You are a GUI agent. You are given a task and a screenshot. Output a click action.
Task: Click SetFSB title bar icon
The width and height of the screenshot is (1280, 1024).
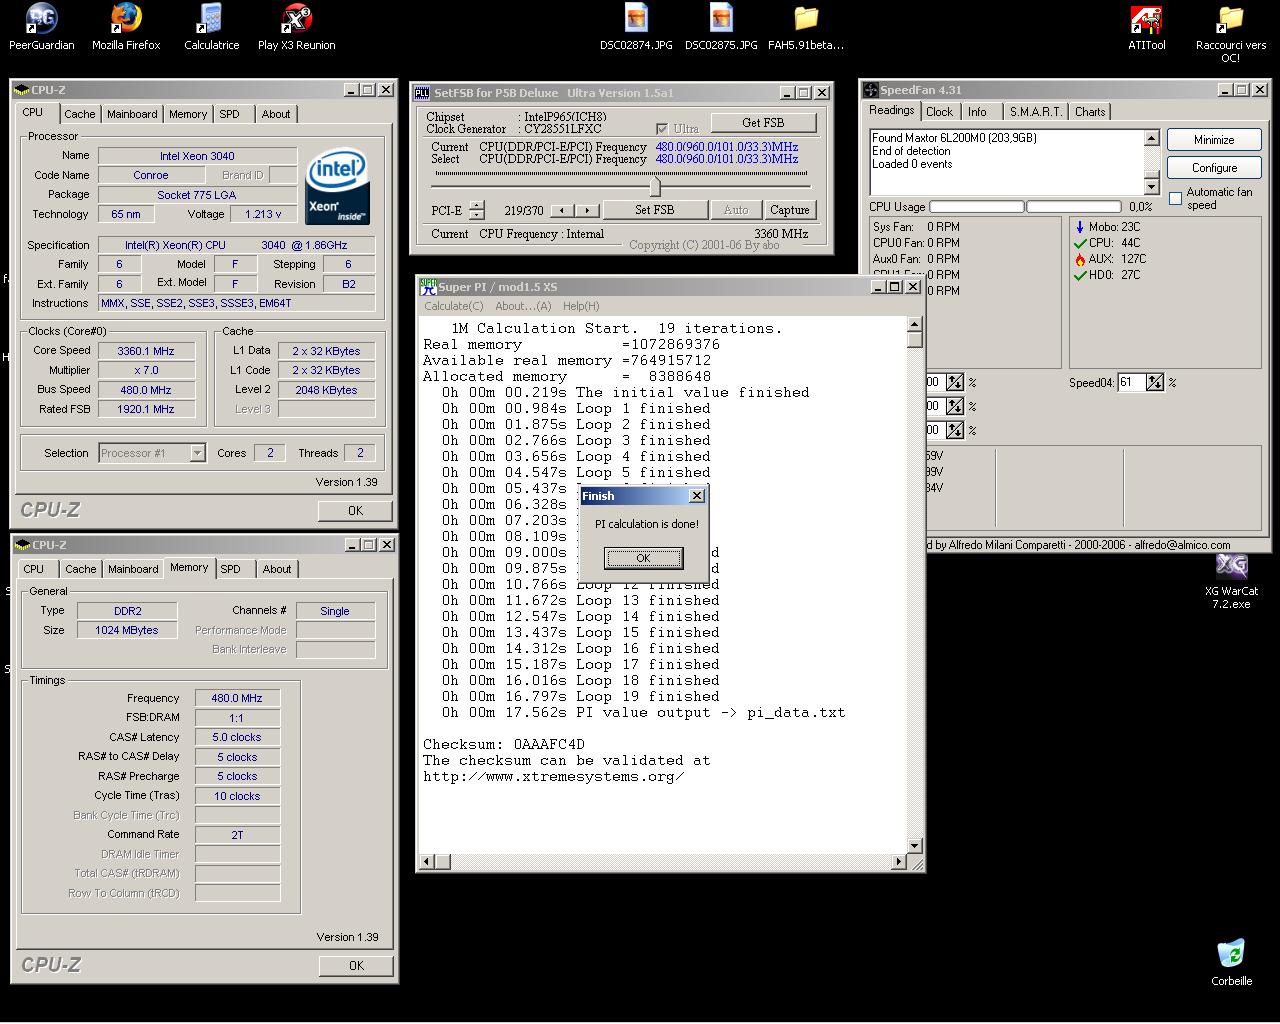[422, 92]
